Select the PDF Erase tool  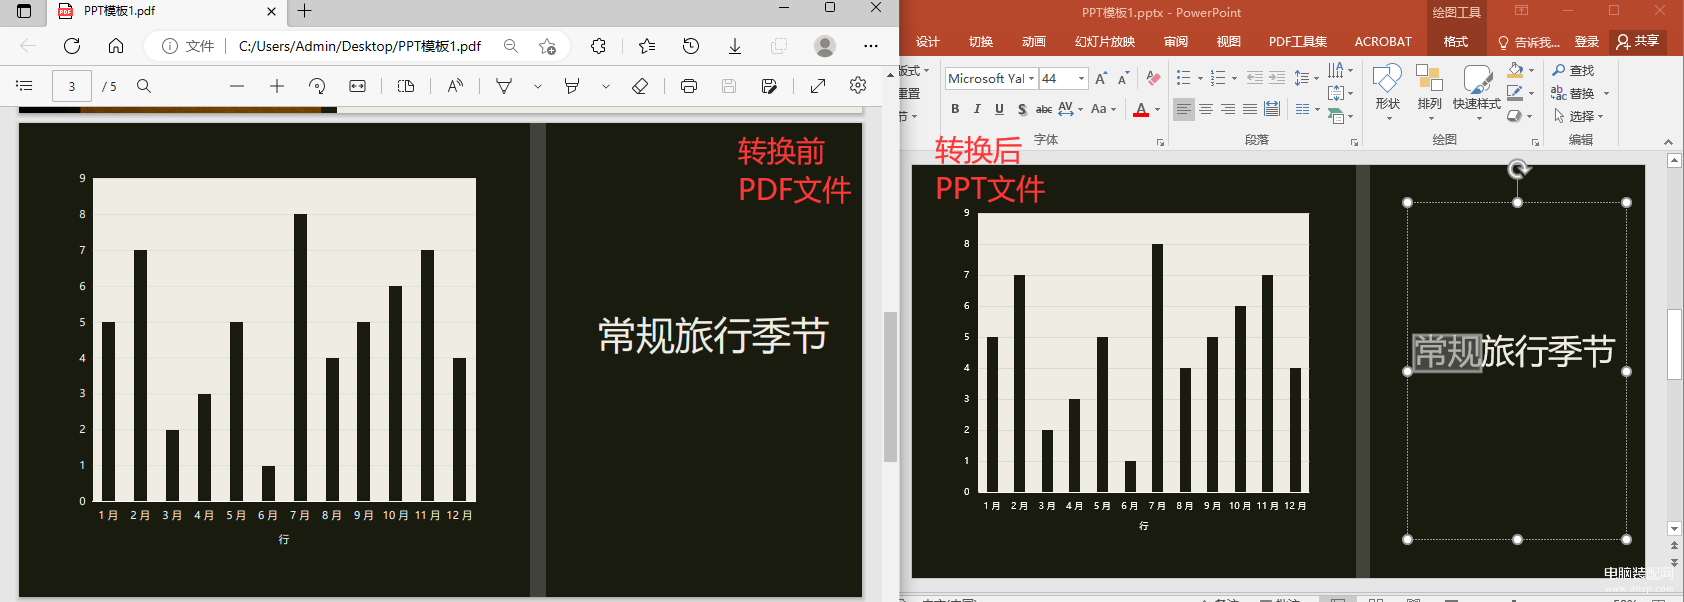point(640,86)
